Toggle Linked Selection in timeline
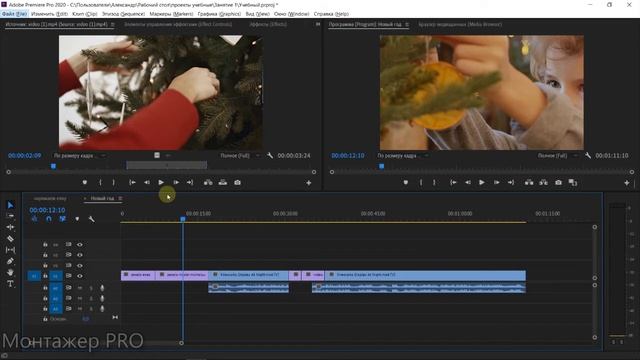 coord(62,219)
